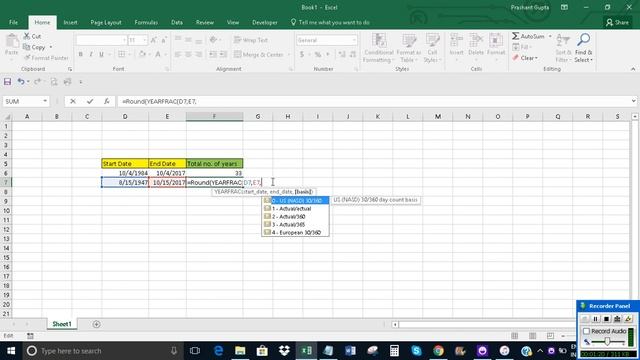Viewport: 640px width, 360px height.
Task: Open Word from the taskbar
Action: coord(350,351)
